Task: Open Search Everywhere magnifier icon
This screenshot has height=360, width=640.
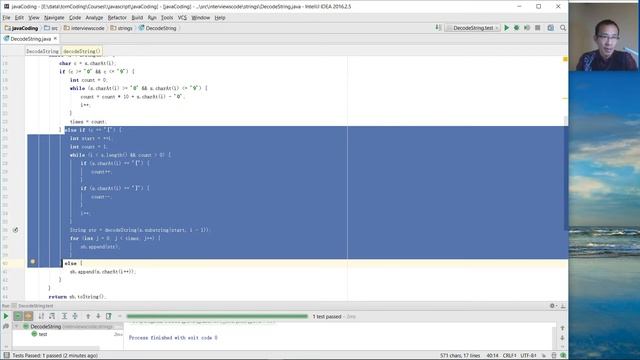Action: (x=563, y=28)
